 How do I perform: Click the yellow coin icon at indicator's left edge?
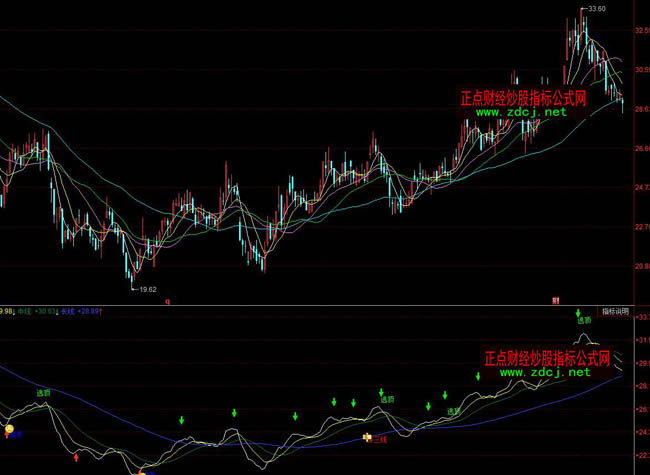point(10,430)
